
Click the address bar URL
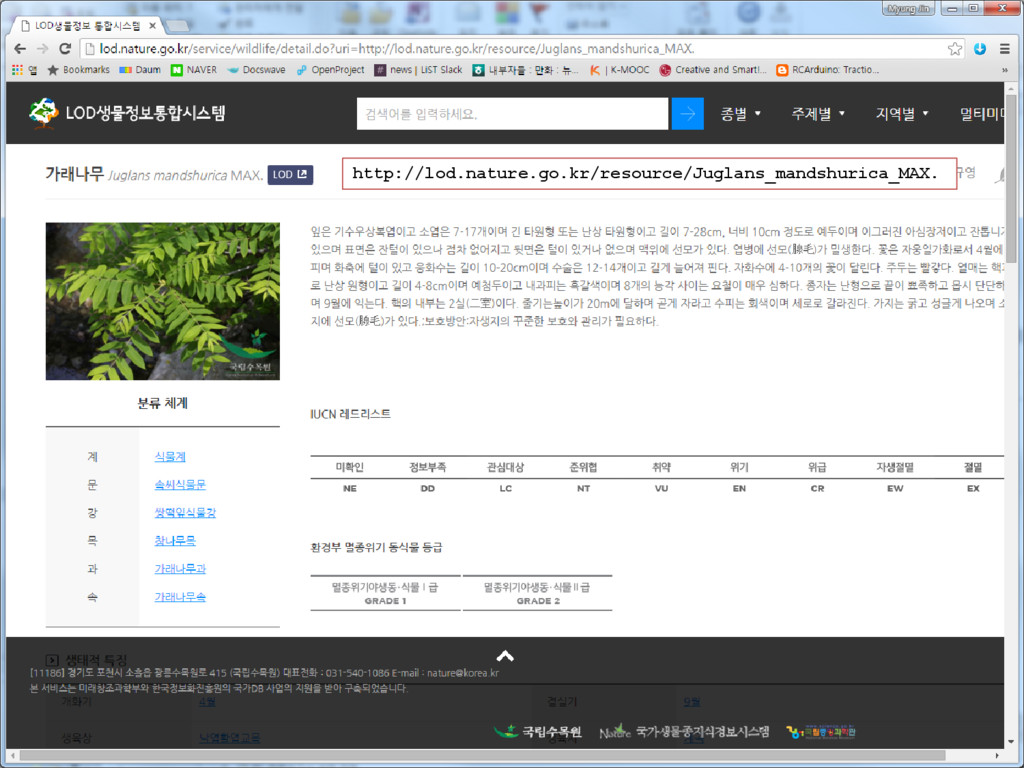(x=397, y=48)
